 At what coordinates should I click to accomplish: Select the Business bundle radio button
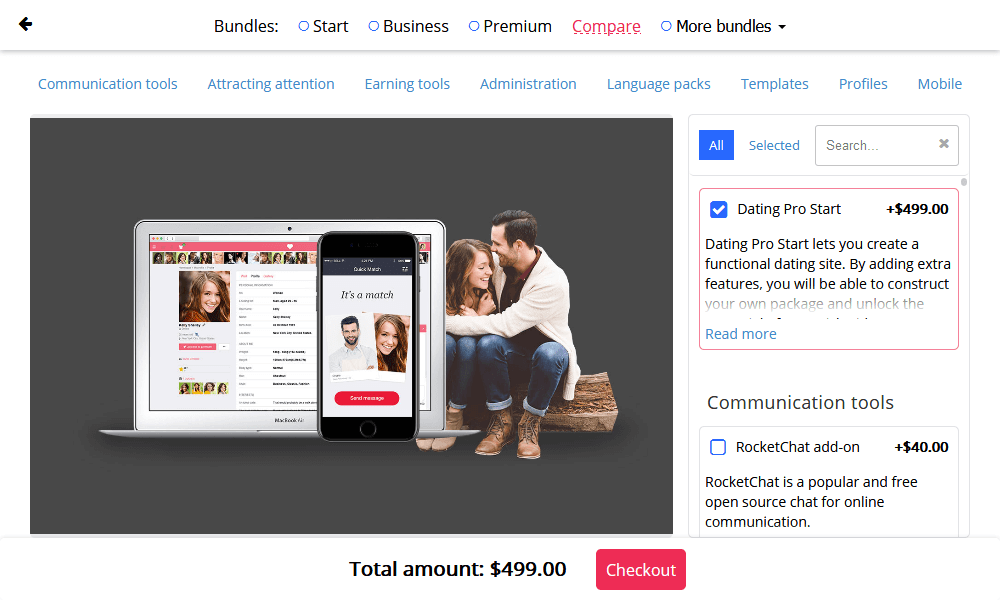[374, 26]
